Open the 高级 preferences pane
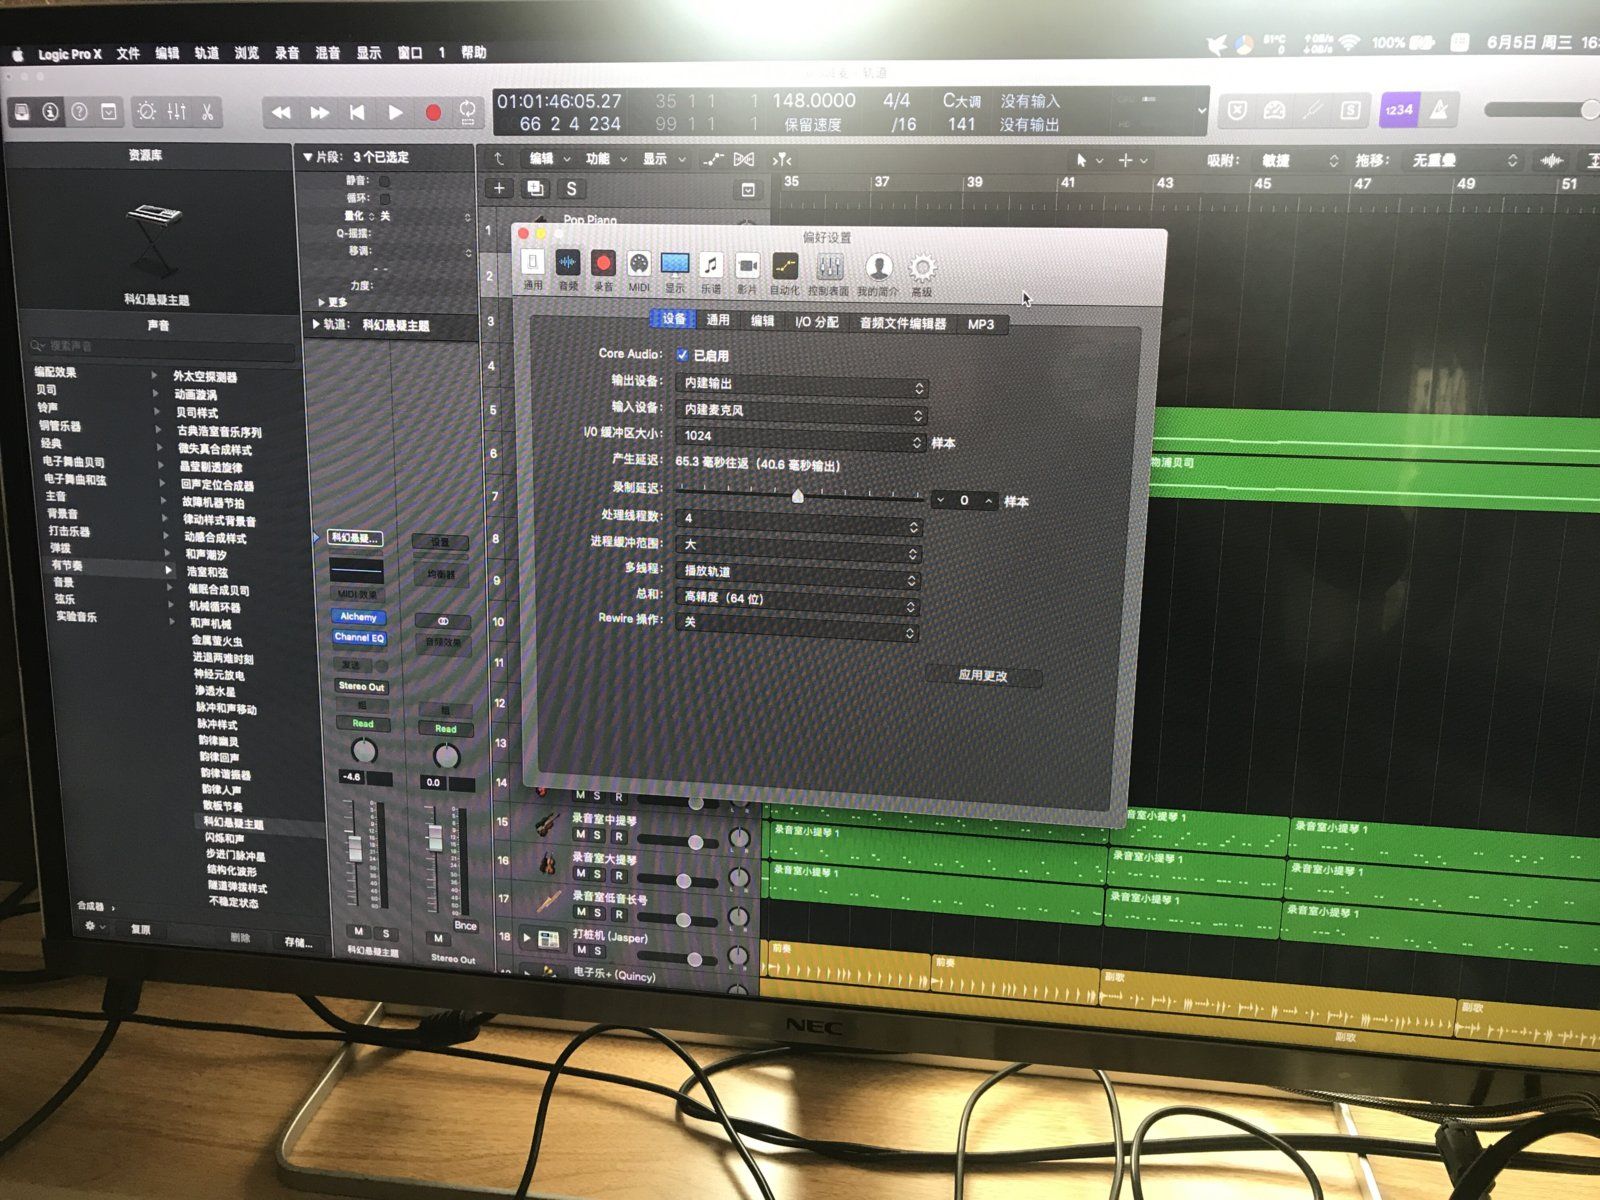This screenshot has height=1200, width=1600. click(922, 275)
